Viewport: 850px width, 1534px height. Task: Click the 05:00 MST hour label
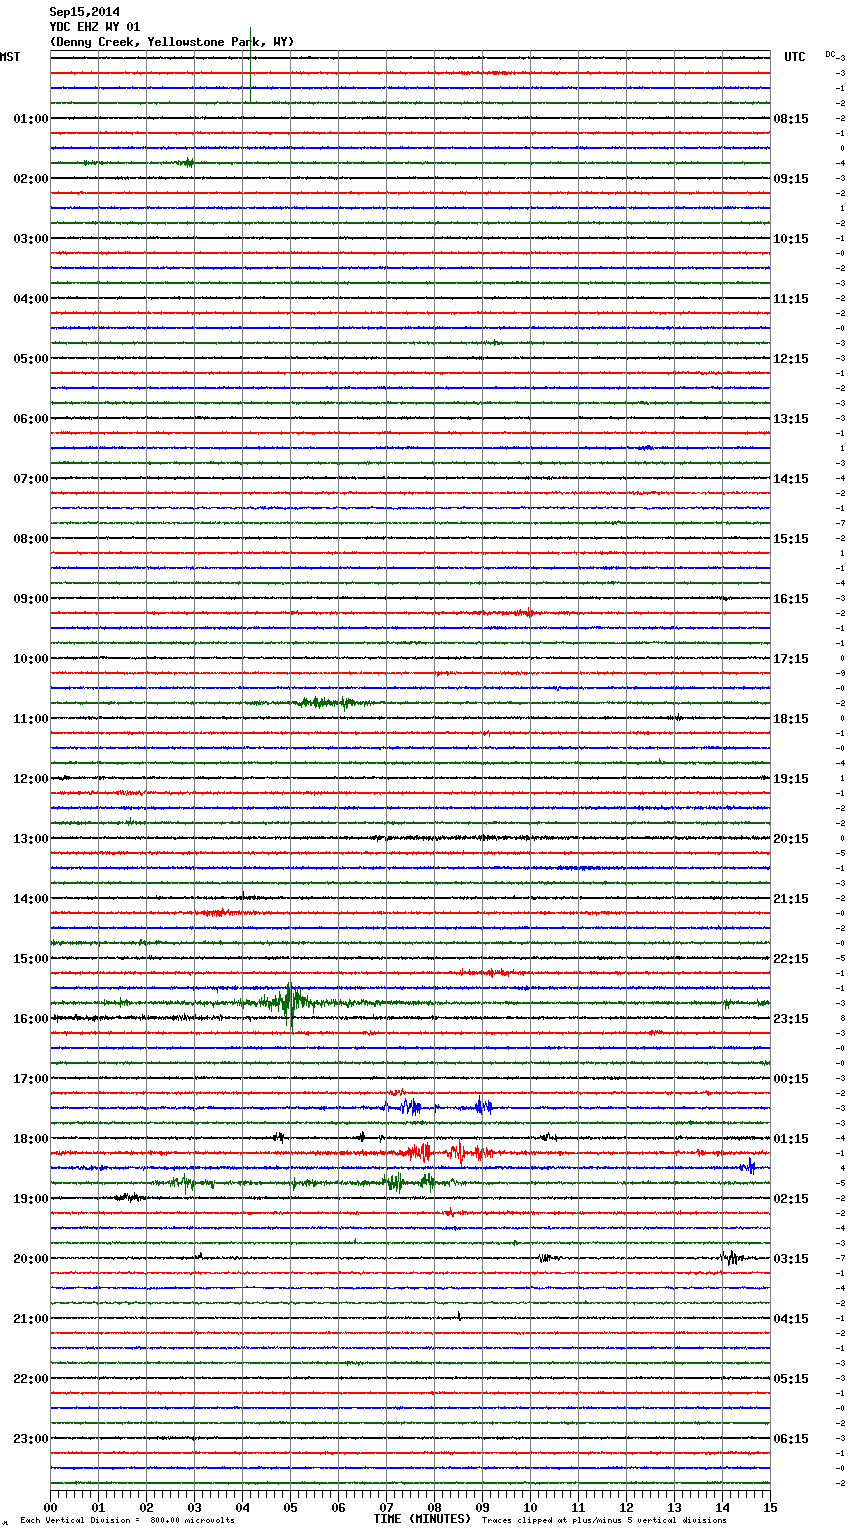[30, 359]
